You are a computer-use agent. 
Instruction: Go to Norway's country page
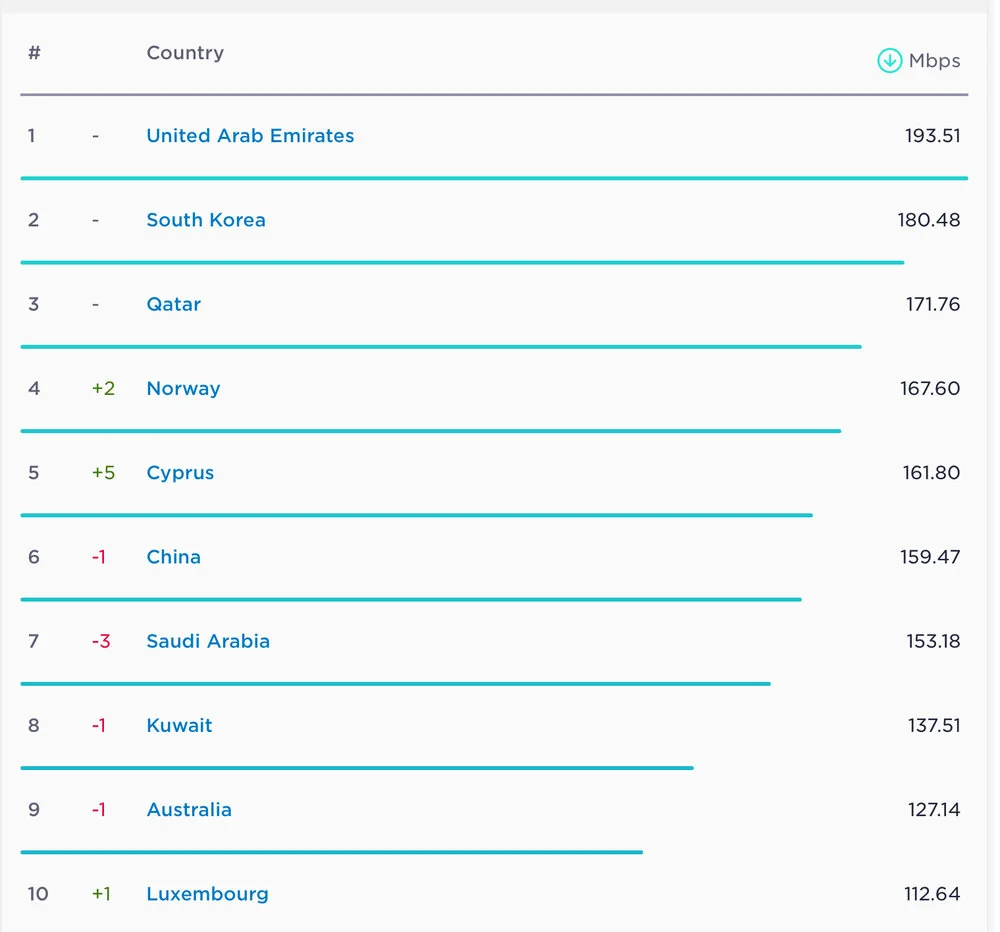click(x=183, y=388)
